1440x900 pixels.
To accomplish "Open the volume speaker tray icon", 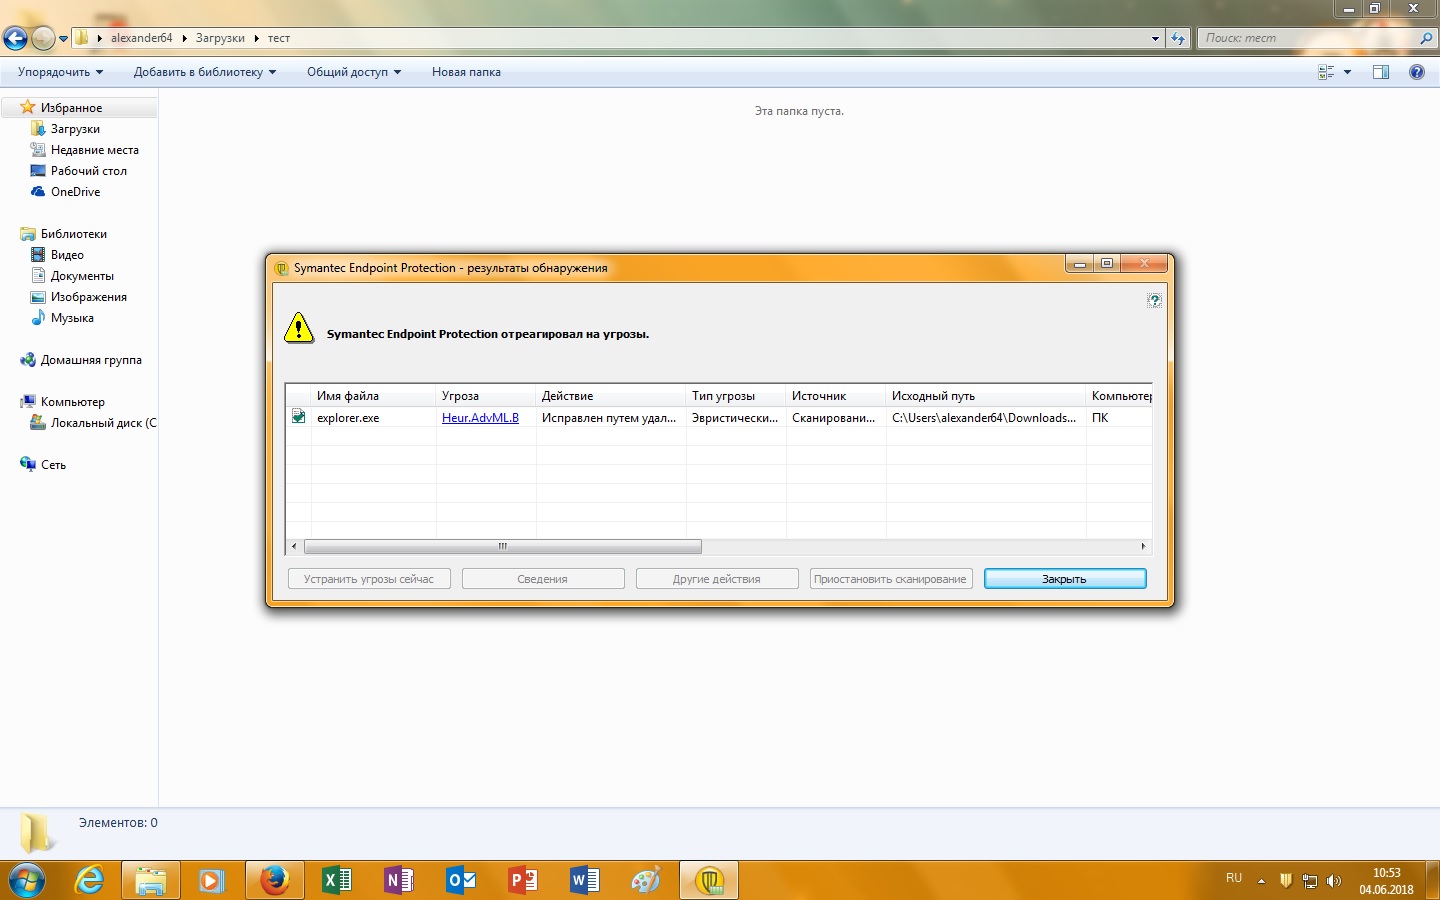I will point(1334,881).
